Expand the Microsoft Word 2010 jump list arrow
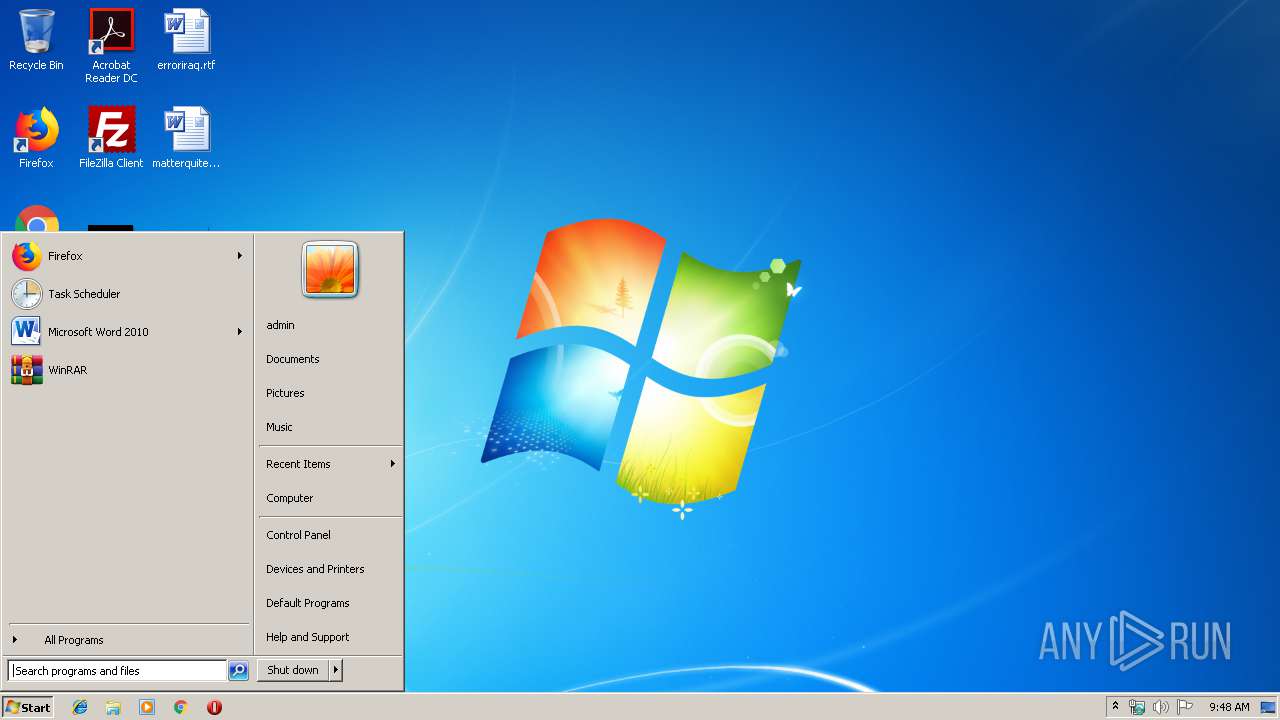 point(240,332)
